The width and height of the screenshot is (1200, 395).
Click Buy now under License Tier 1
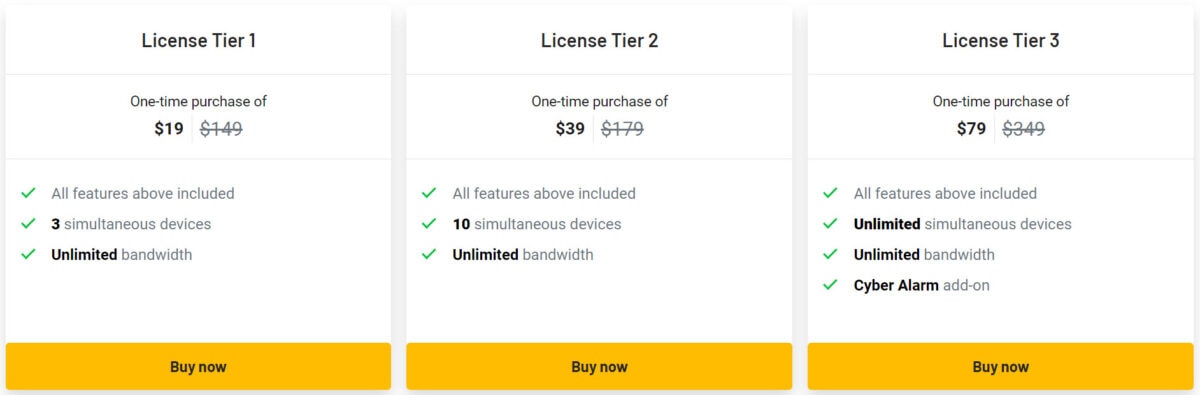[x=198, y=367]
